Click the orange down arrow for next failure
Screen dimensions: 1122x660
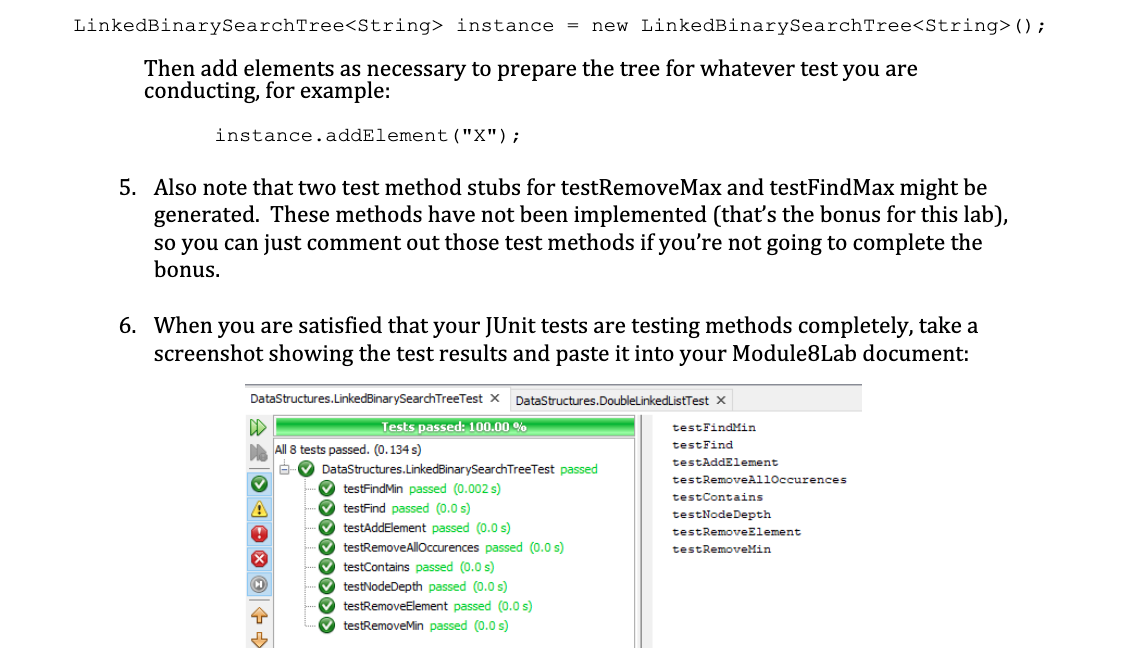click(259, 640)
